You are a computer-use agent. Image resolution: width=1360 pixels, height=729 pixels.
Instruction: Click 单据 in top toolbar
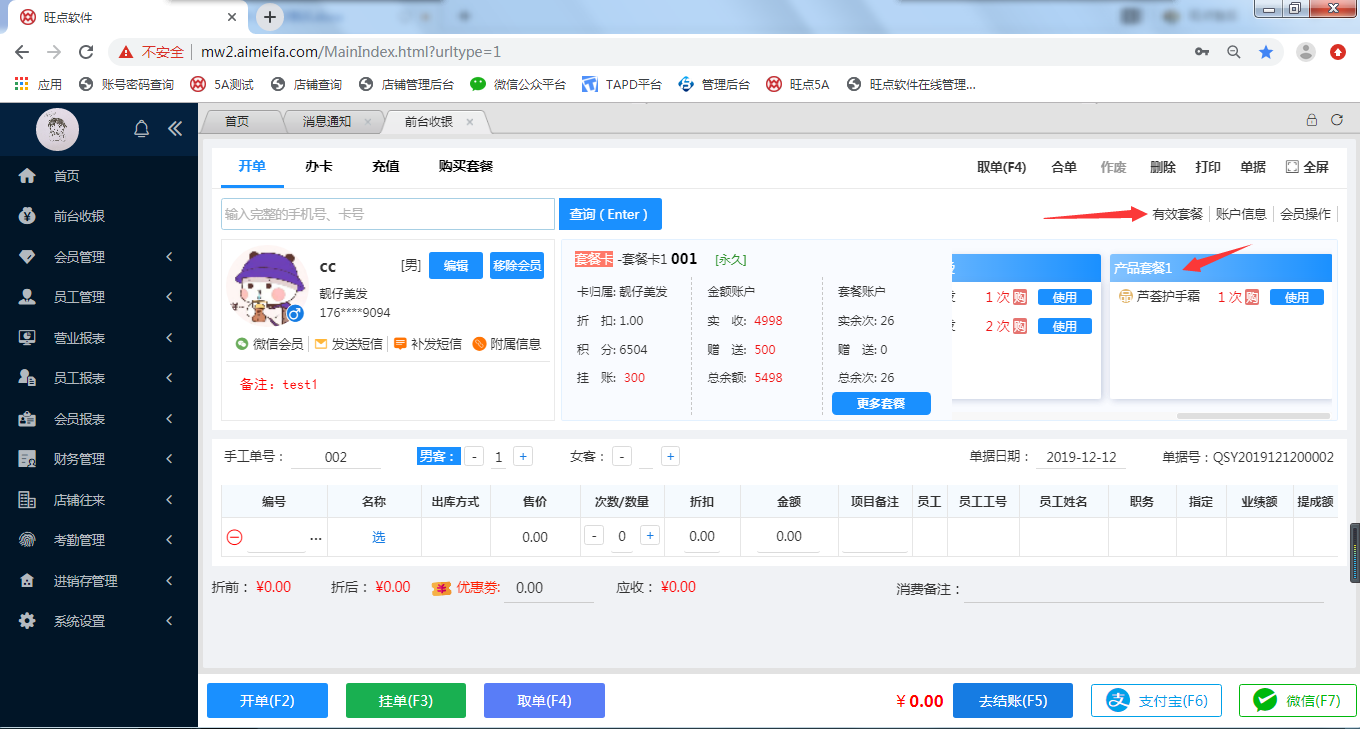(1253, 168)
